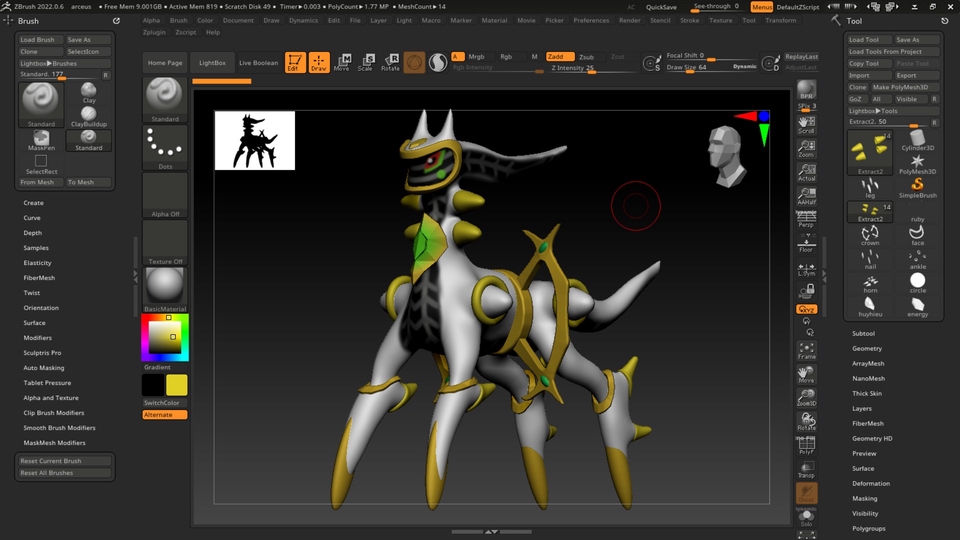Toggle local symmetry (L.Sym)
This screenshot has height=540, width=960.
click(x=806, y=269)
